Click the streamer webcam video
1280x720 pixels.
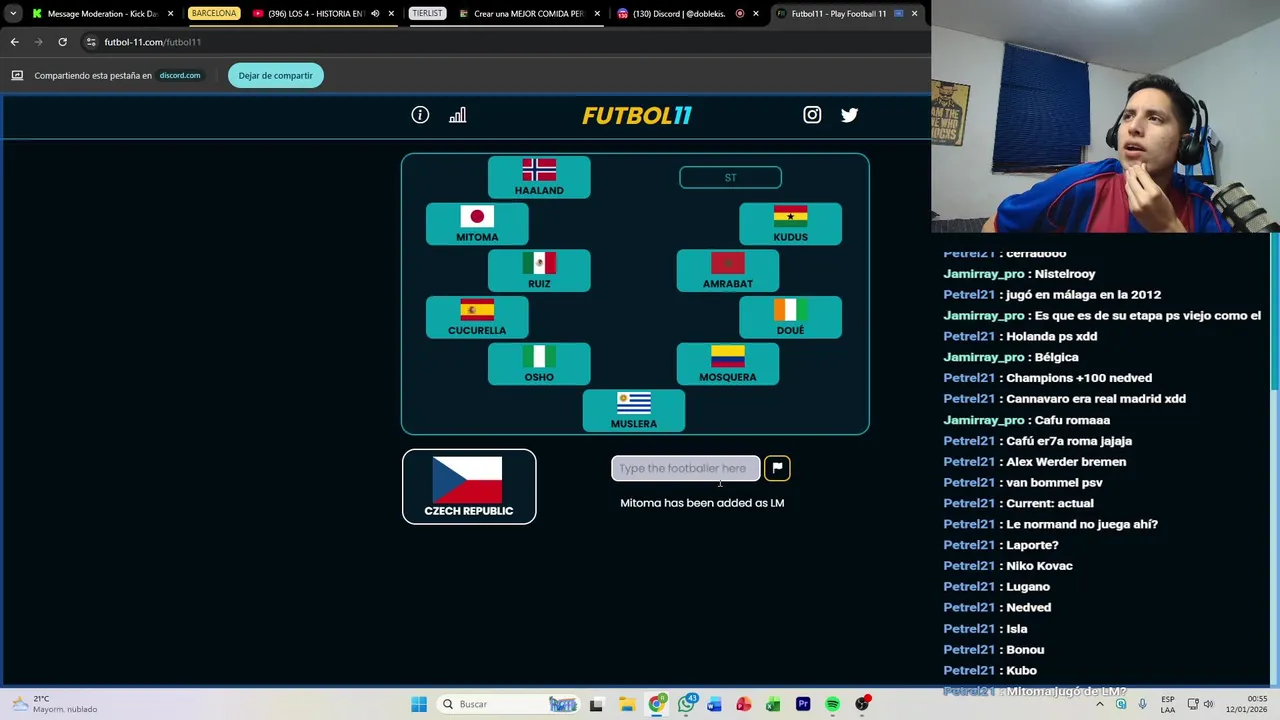tap(1105, 116)
